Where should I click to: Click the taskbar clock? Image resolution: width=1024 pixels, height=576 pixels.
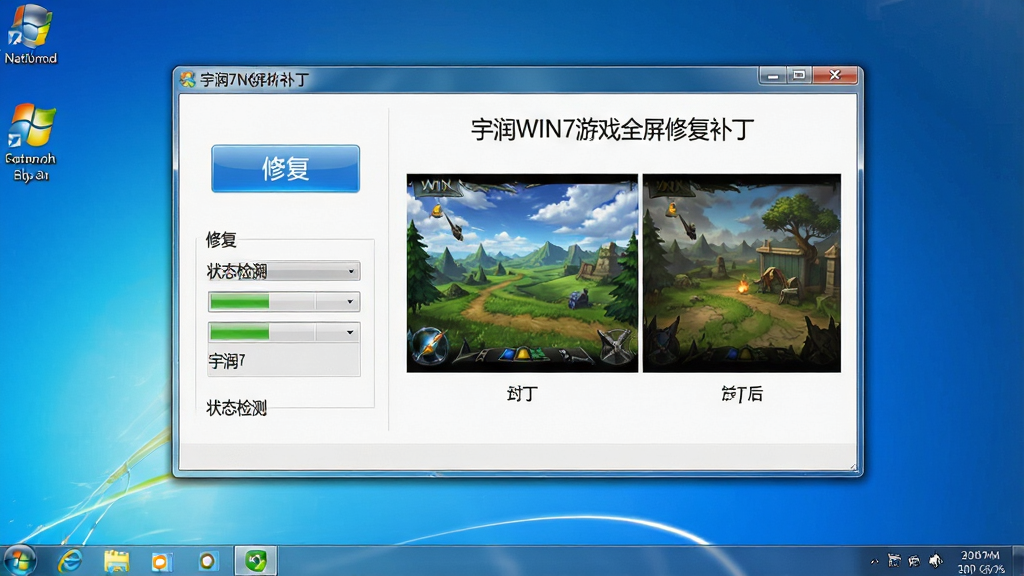pyautogui.click(x=981, y=562)
